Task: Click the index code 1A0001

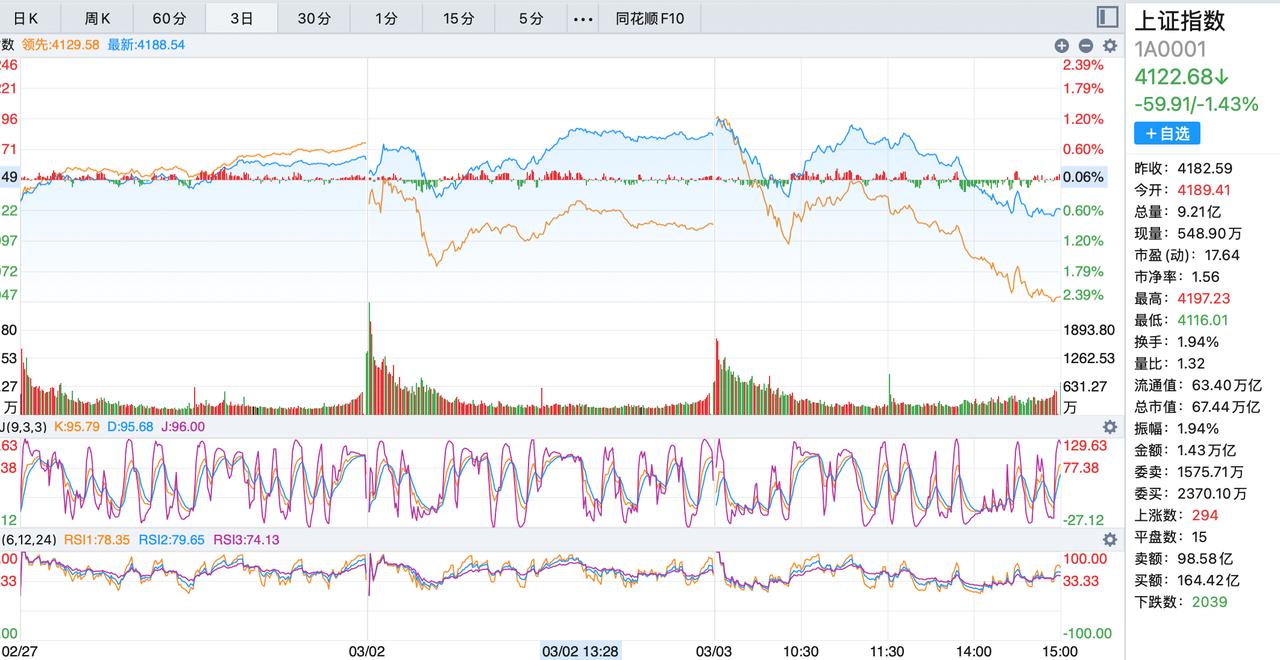Action: click(1170, 49)
